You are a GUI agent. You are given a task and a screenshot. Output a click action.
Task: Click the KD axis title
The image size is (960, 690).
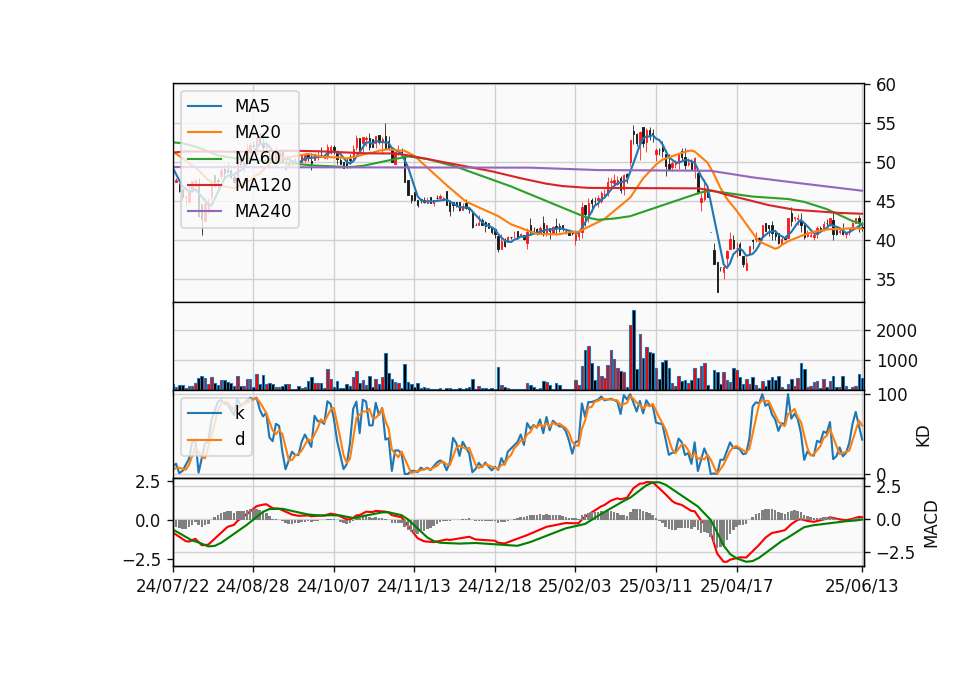(x=923, y=437)
